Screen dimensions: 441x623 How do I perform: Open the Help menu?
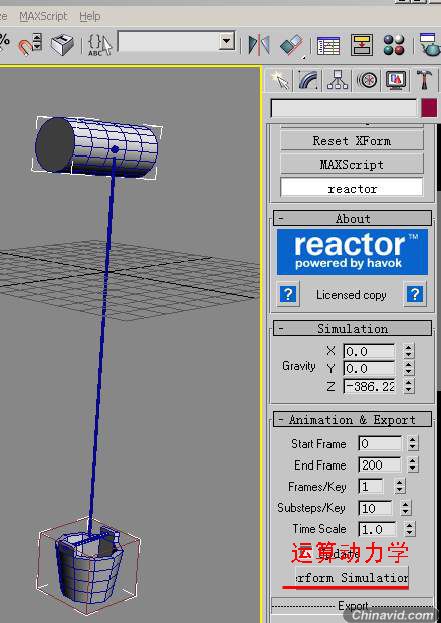click(89, 16)
